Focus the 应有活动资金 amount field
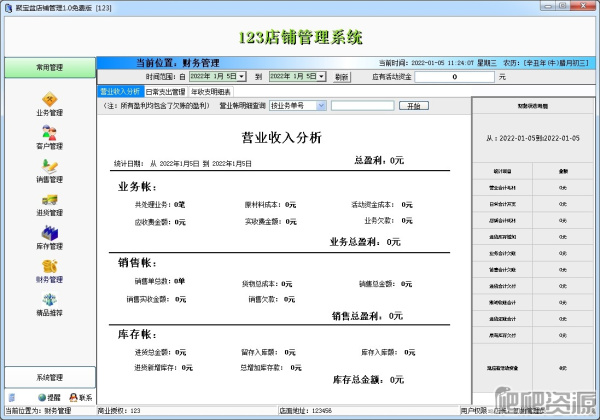Screen dimensions: 600x420 point(455,77)
